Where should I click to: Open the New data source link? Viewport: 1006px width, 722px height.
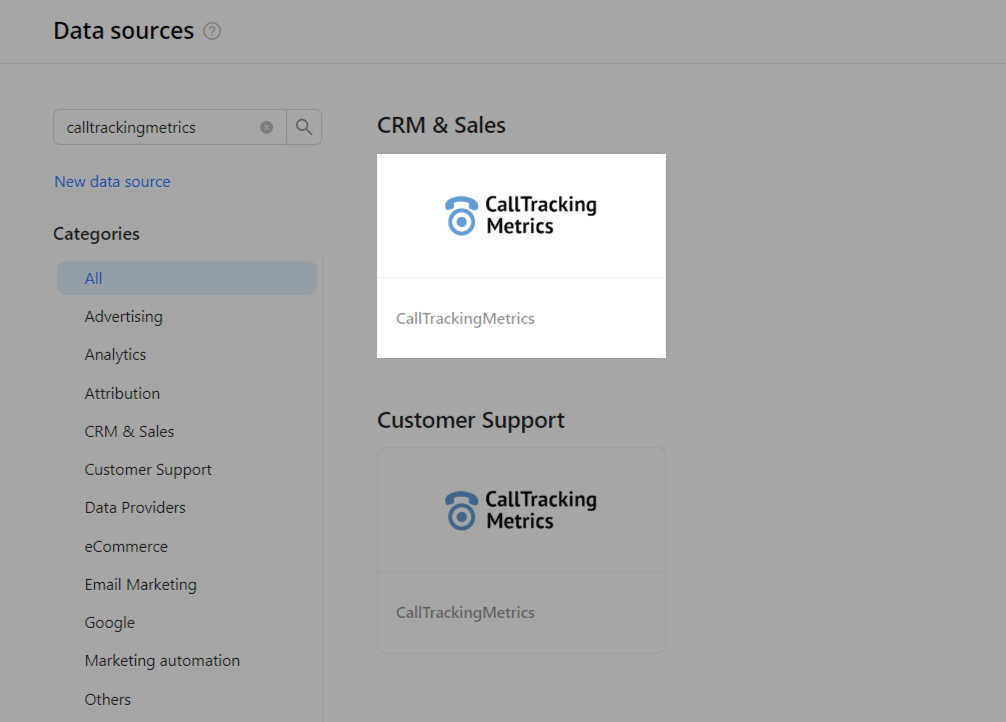112,181
